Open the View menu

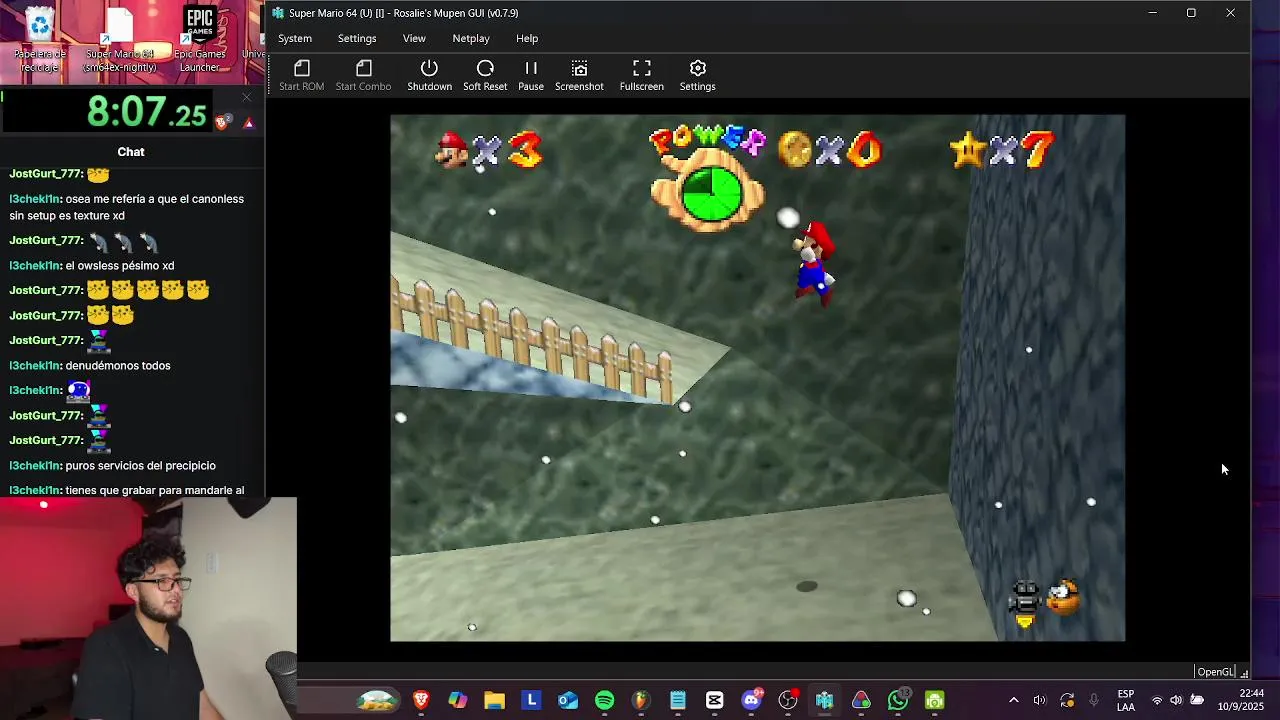click(414, 38)
